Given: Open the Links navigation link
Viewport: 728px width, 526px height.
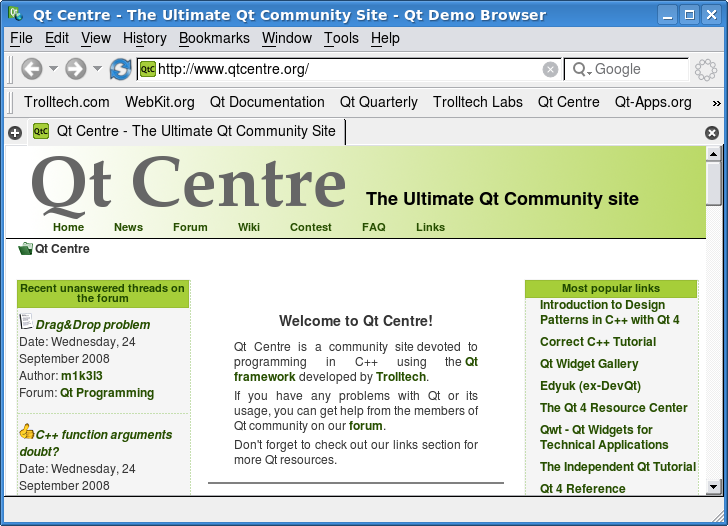Looking at the screenshot, I should pyautogui.click(x=430, y=227).
